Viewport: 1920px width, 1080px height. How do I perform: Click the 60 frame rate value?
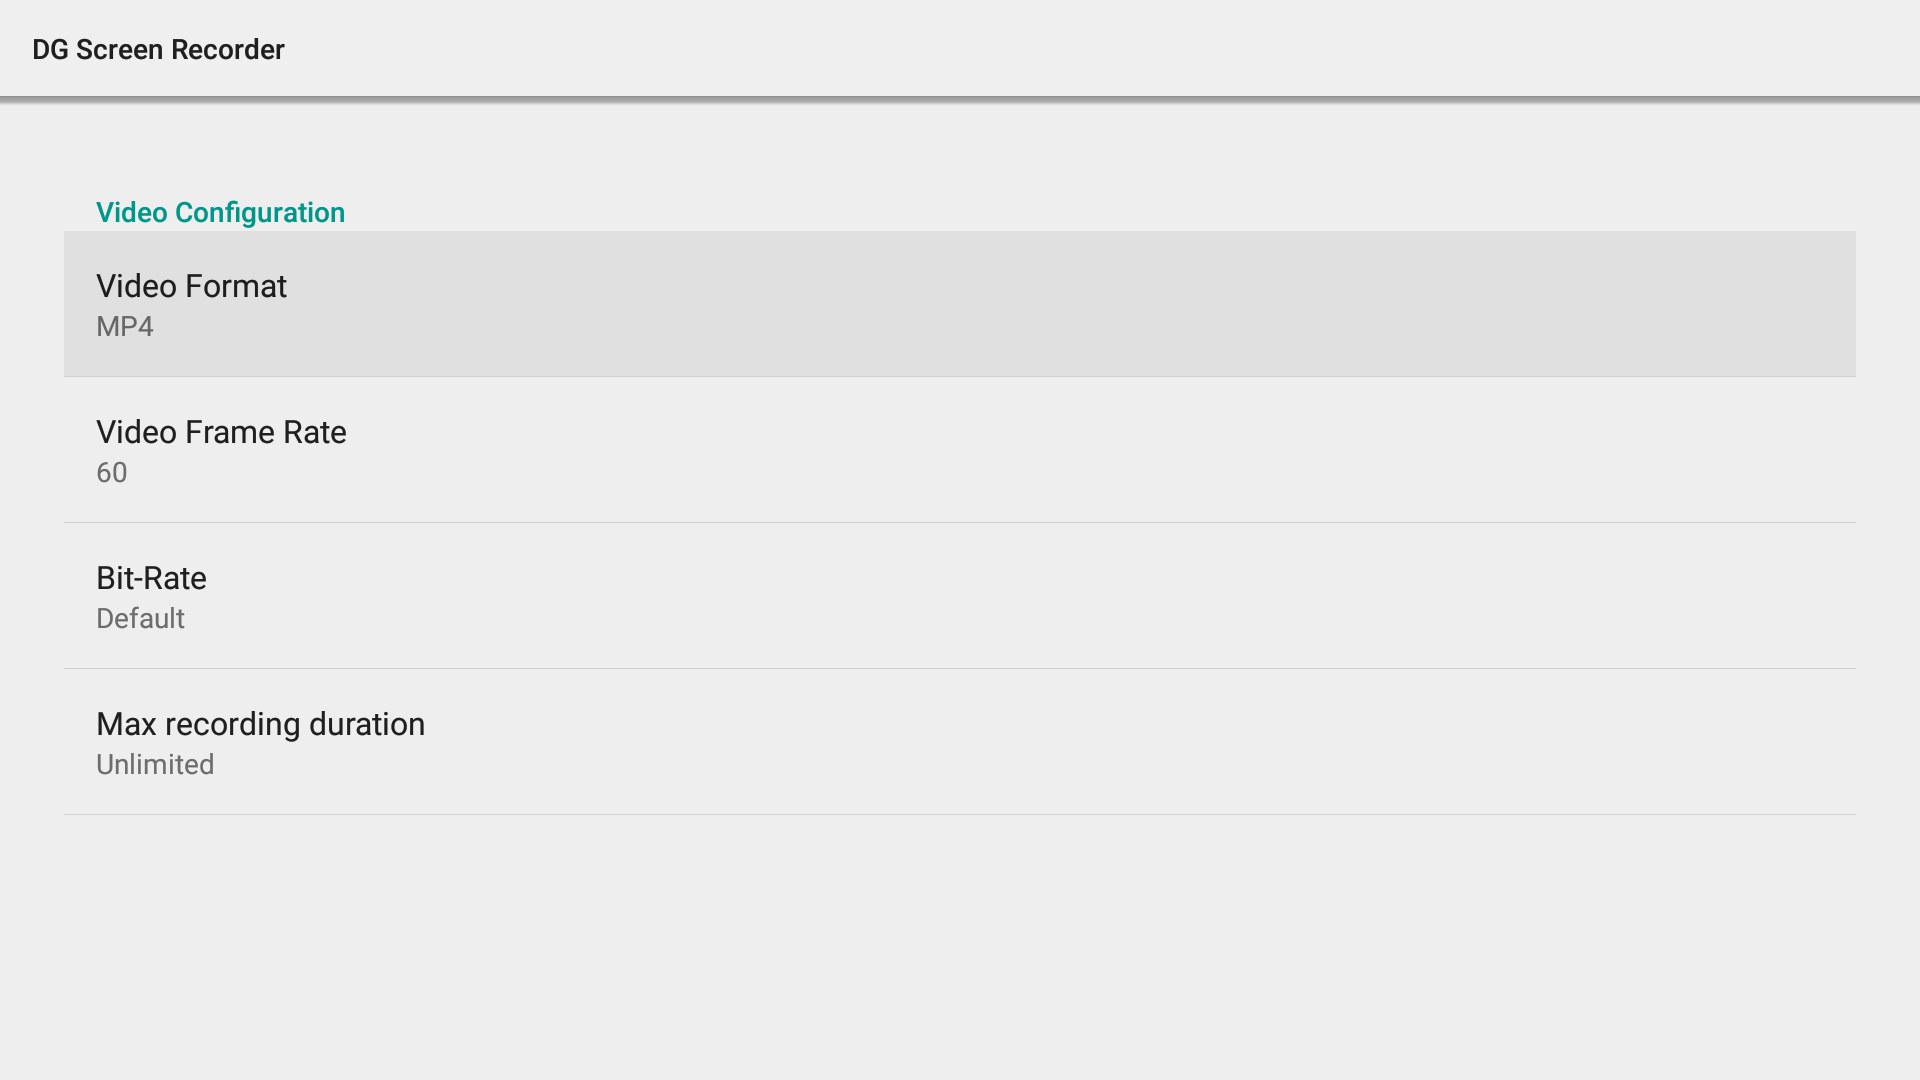(112, 473)
